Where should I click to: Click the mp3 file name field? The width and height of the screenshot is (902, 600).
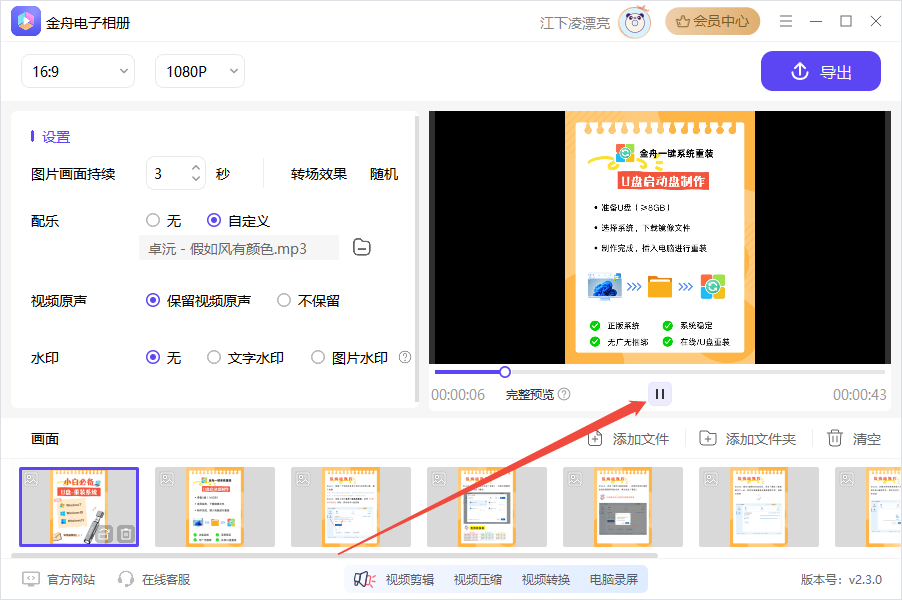click(x=239, y=249)
